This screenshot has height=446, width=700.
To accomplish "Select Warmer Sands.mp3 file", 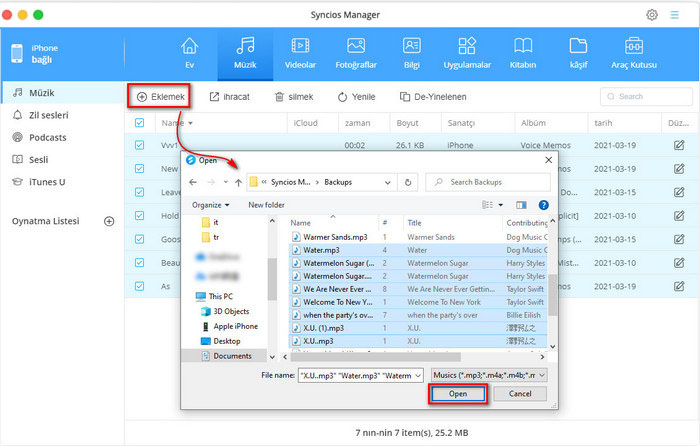I will click(330, 237).
